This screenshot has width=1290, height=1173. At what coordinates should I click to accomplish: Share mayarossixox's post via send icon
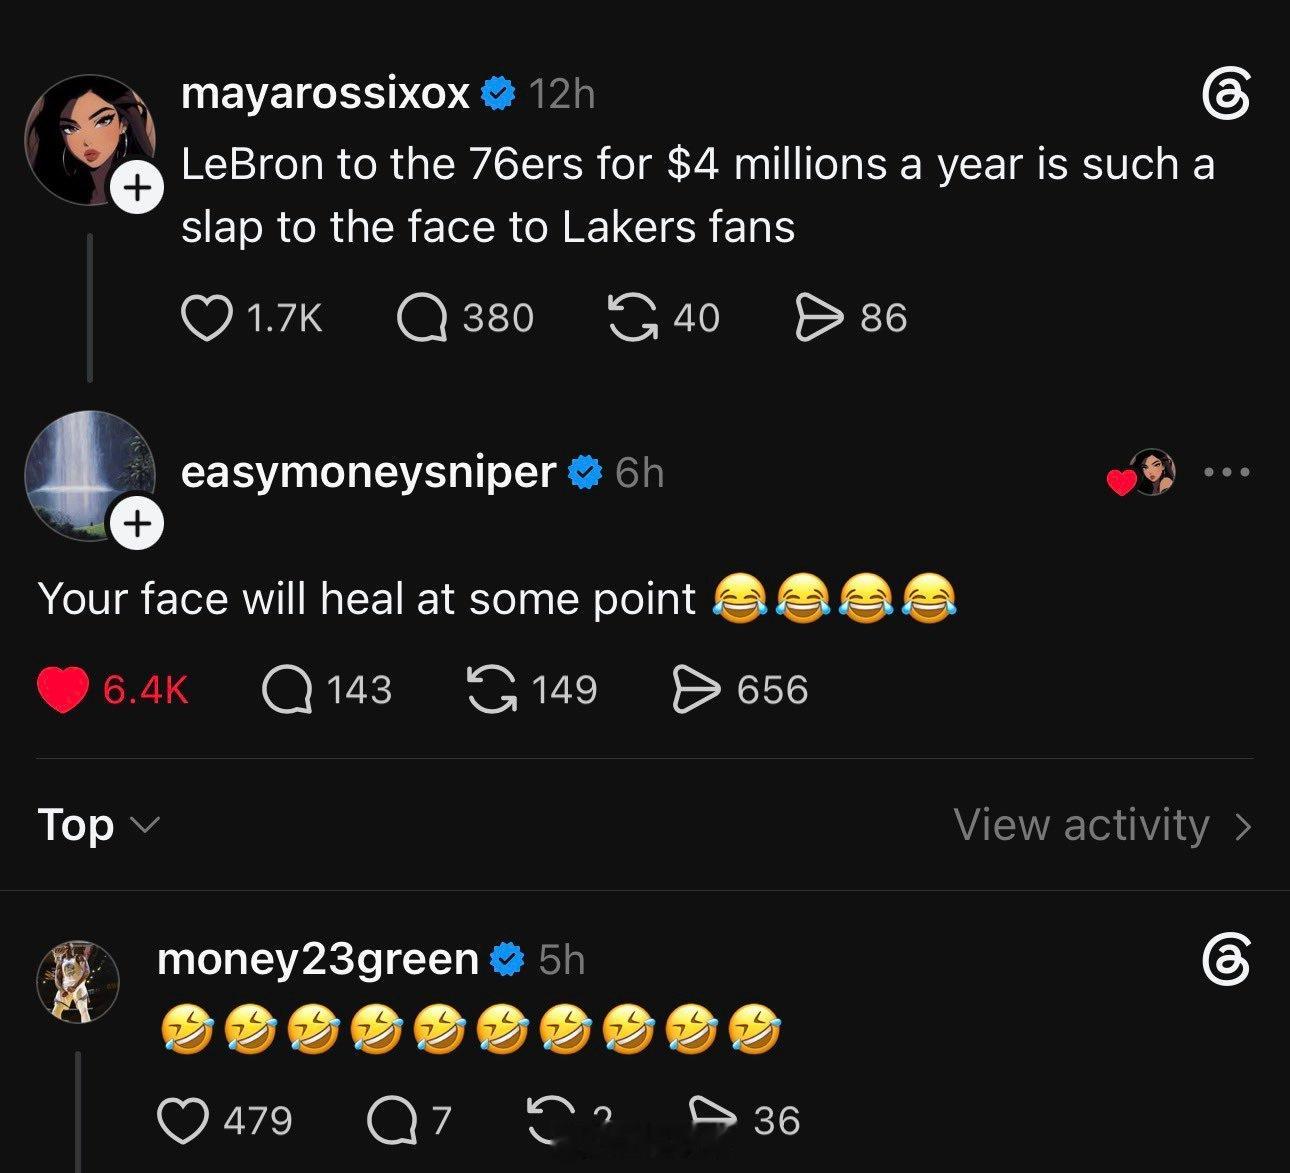(x=819, y=318)
